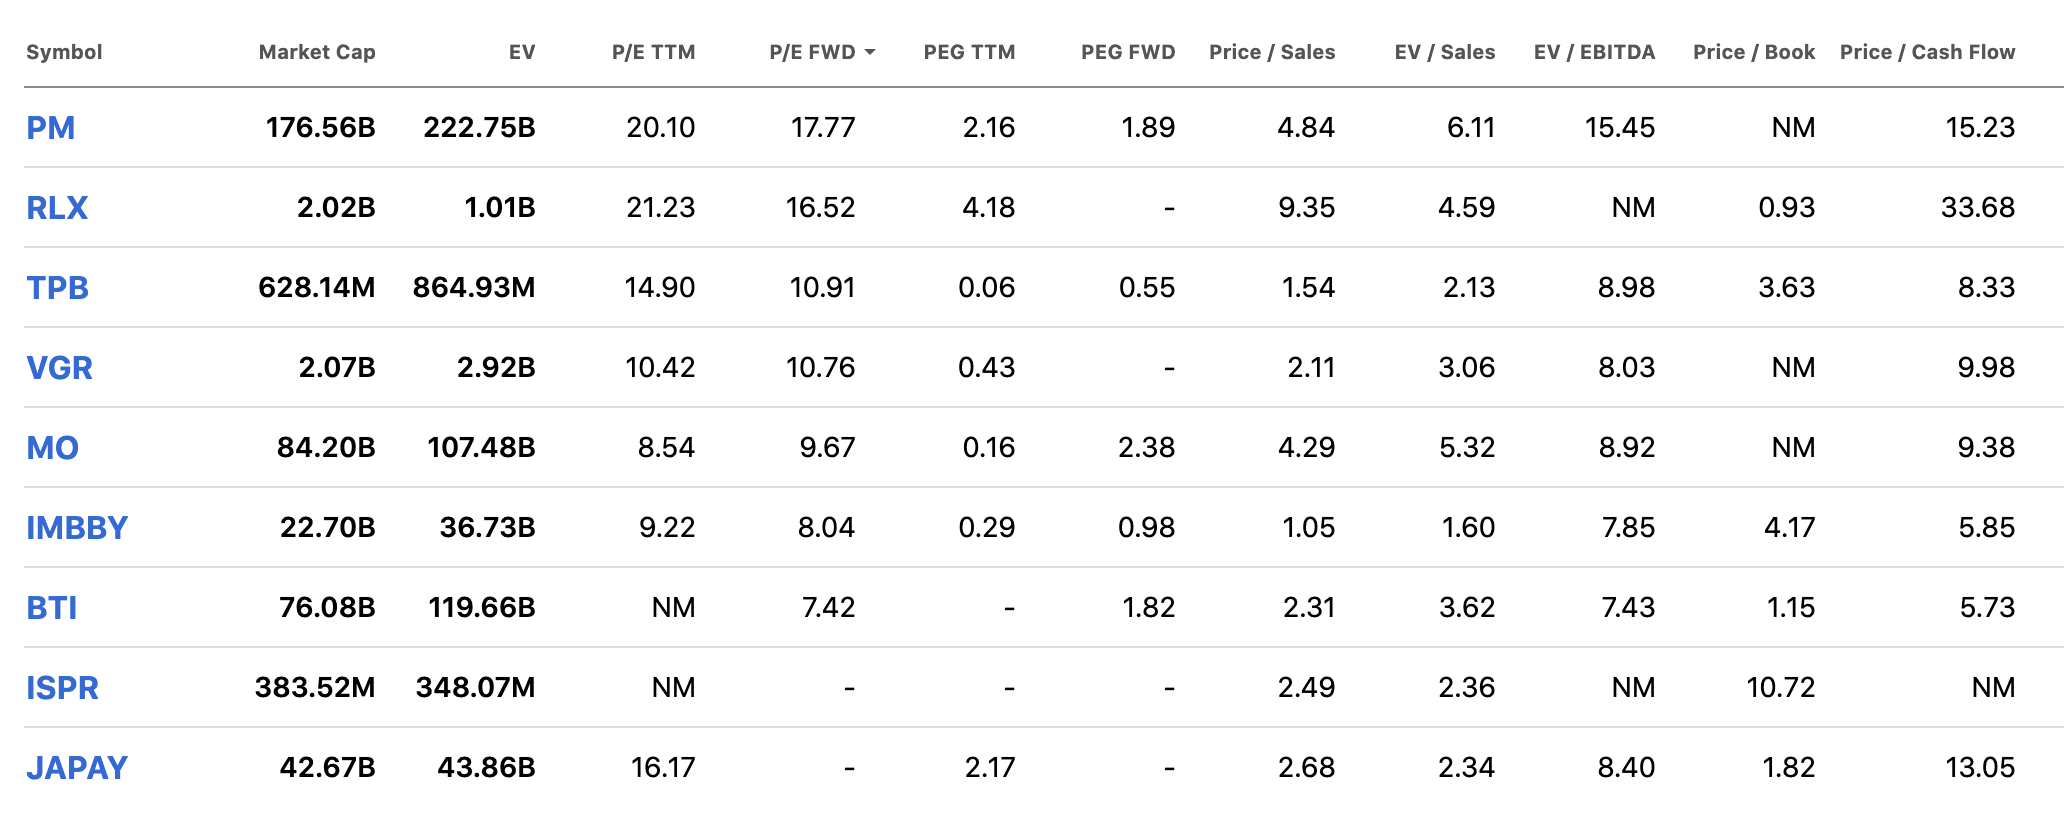Open the VGR stock page
The width and height of the screenshot is (2064, 820).
tap(59, 368)
